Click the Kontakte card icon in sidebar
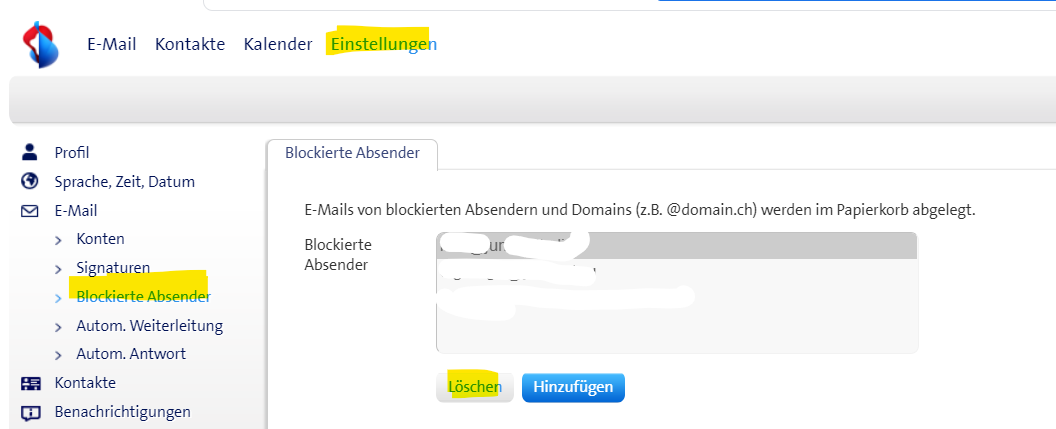This screenshot has height=429, width=1056. pos(30,383)
